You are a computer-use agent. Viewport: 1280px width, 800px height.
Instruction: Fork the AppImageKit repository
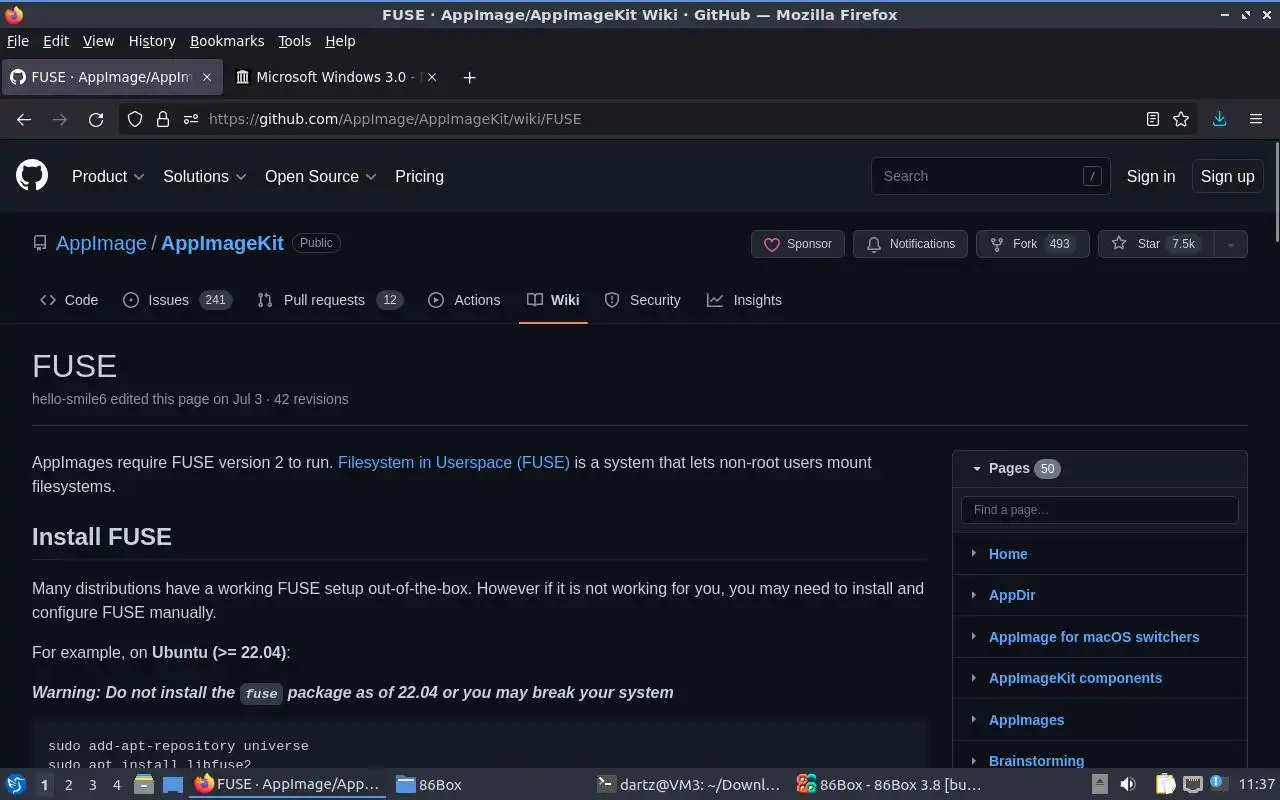(x=1032, y=244)
